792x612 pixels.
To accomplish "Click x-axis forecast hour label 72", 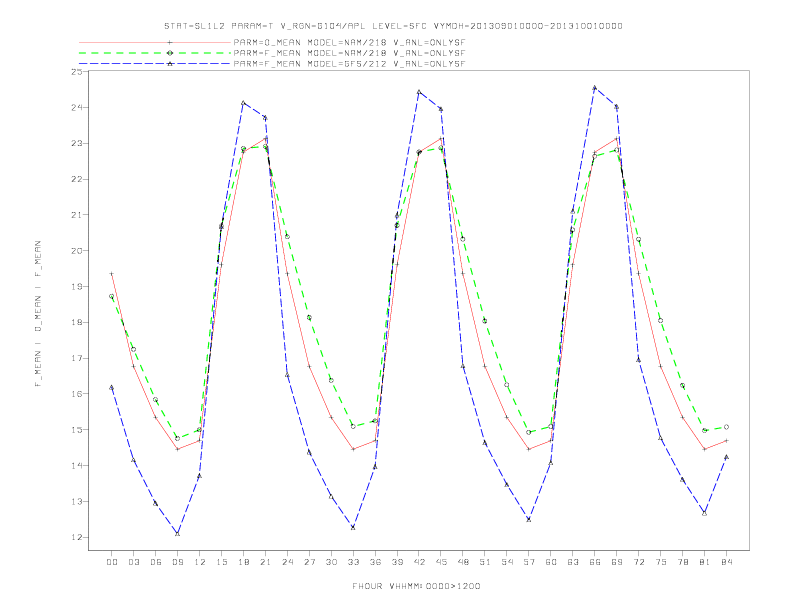I will pos(638,562).
